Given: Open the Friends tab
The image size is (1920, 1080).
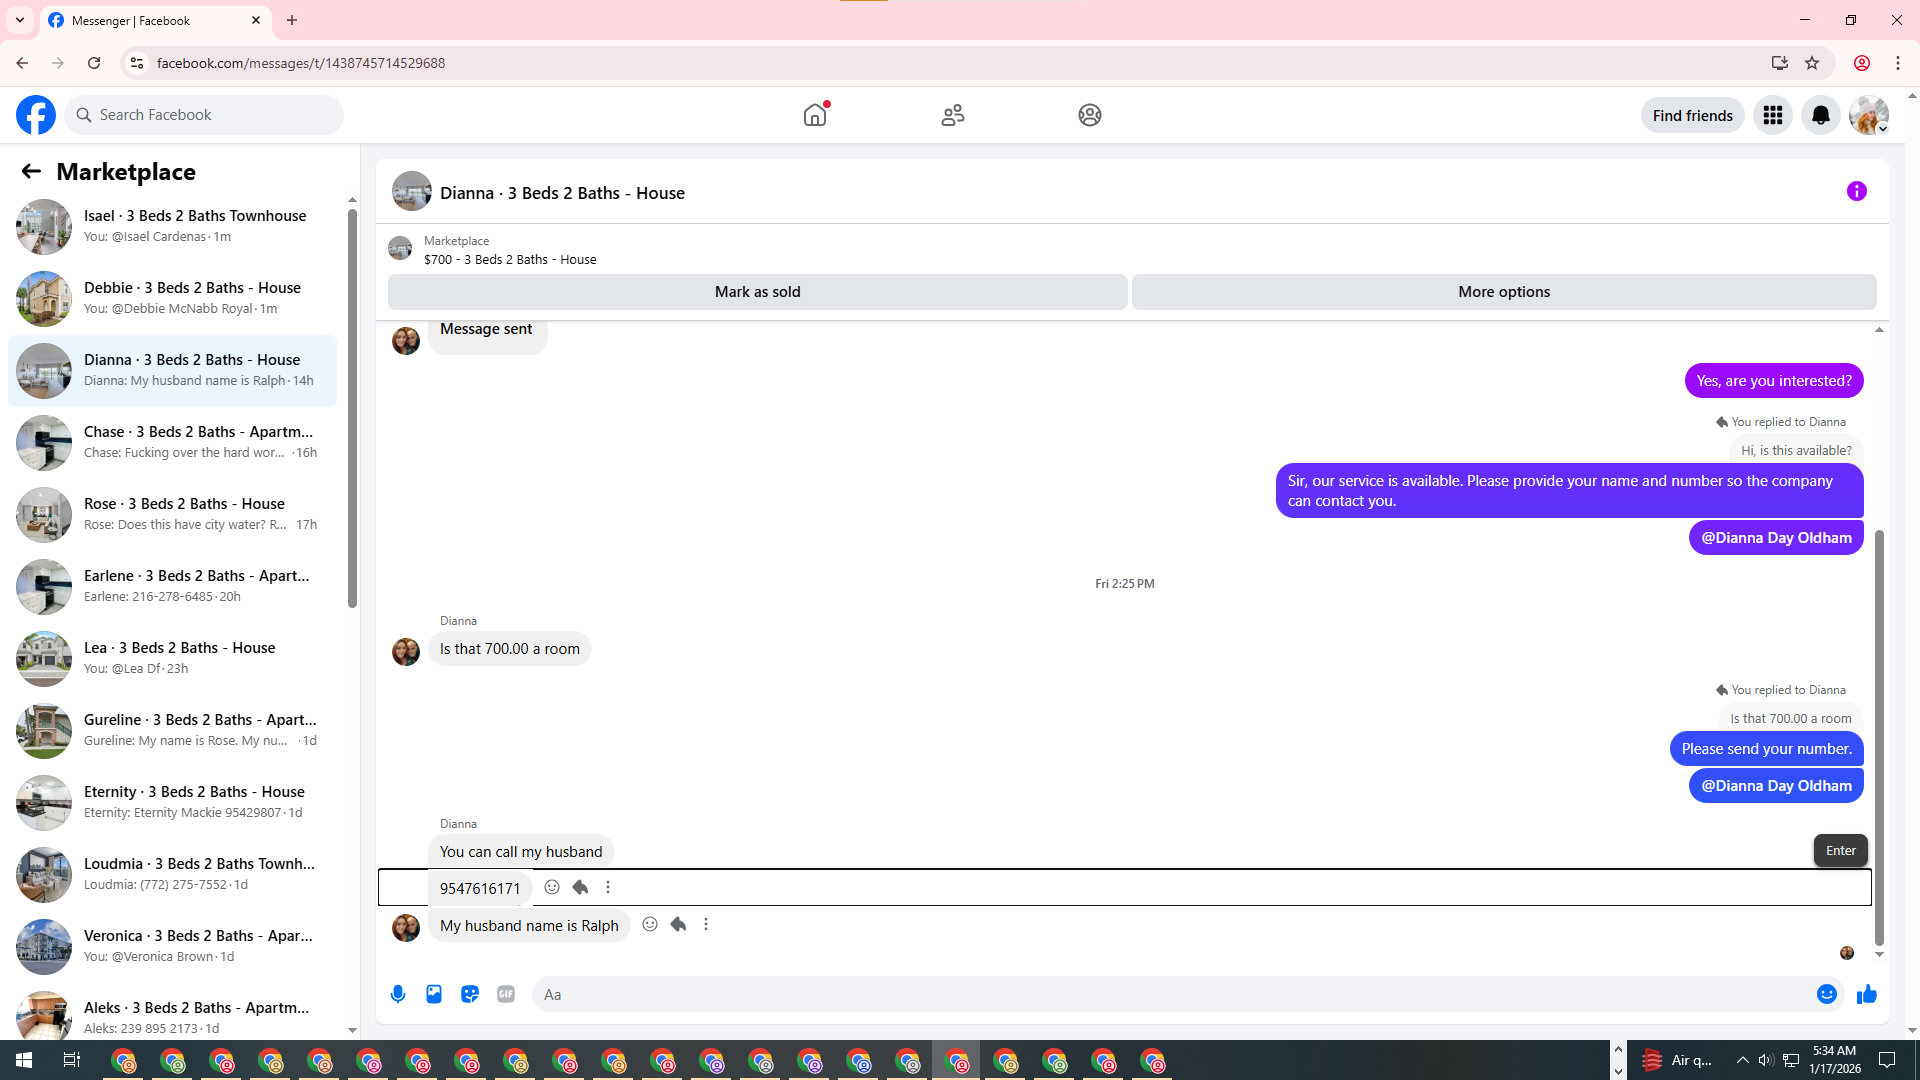Looking at the screenshot, I should [952, 115].
